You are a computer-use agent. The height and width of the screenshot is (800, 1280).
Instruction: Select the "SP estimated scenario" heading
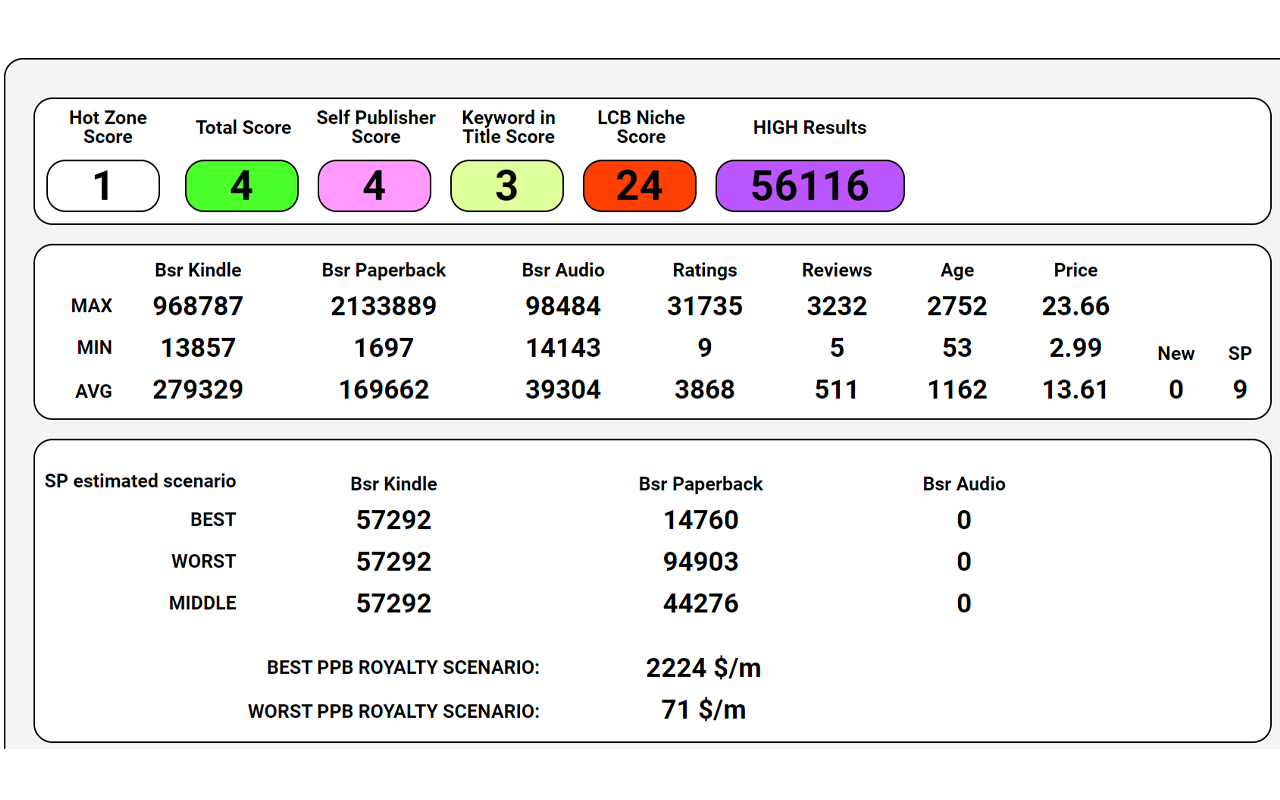[141, 481]
